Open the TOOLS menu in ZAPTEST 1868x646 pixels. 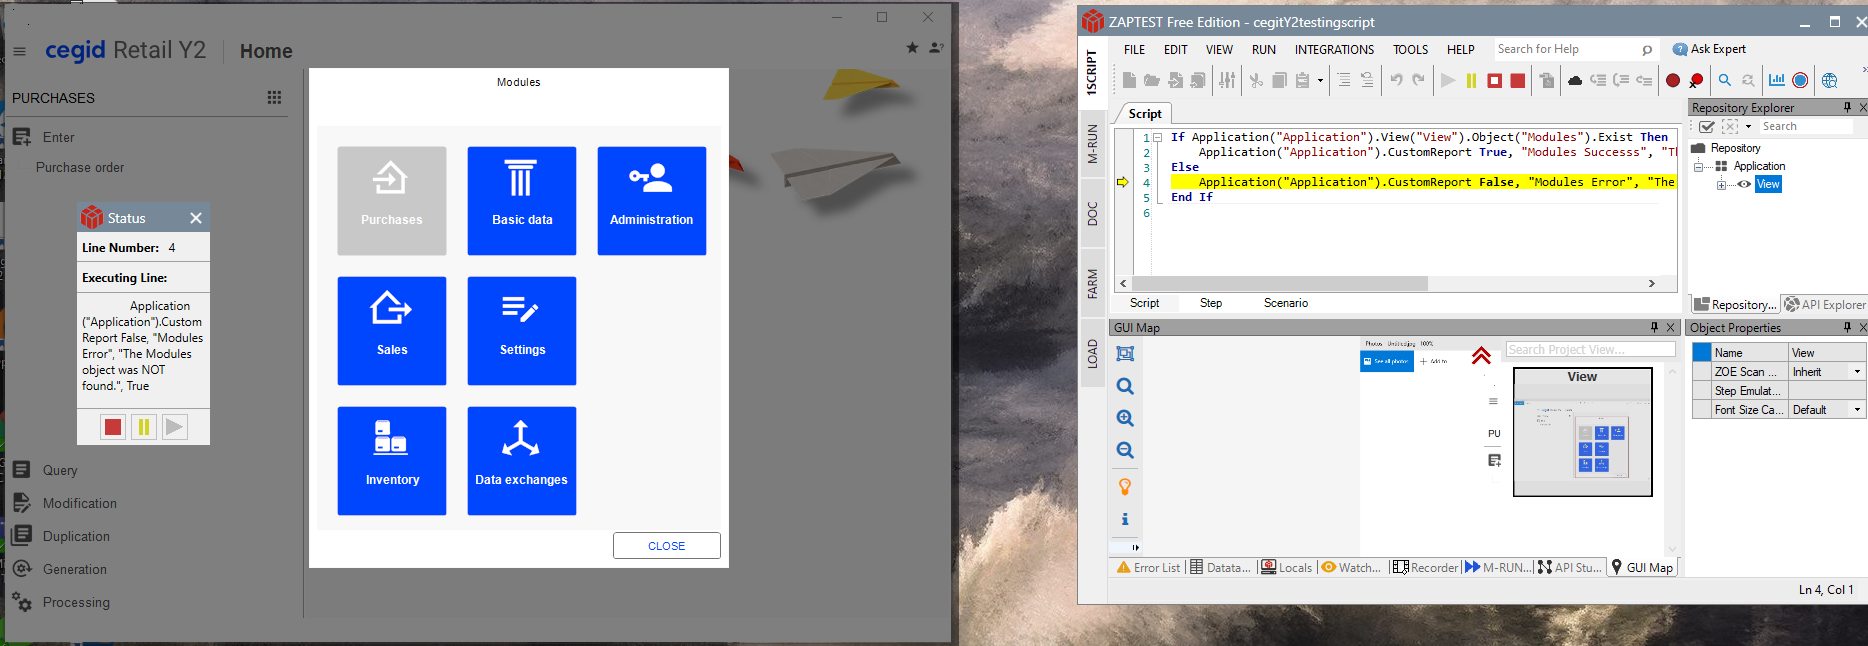[1411, 49]
